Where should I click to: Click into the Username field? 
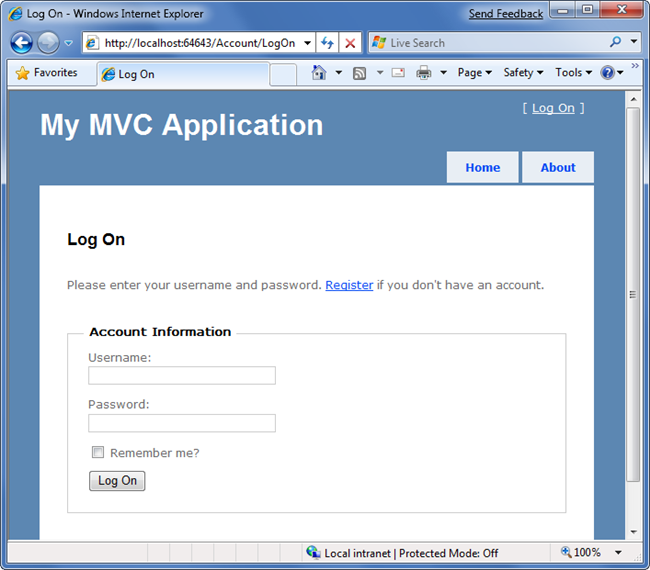coord(182,375)
